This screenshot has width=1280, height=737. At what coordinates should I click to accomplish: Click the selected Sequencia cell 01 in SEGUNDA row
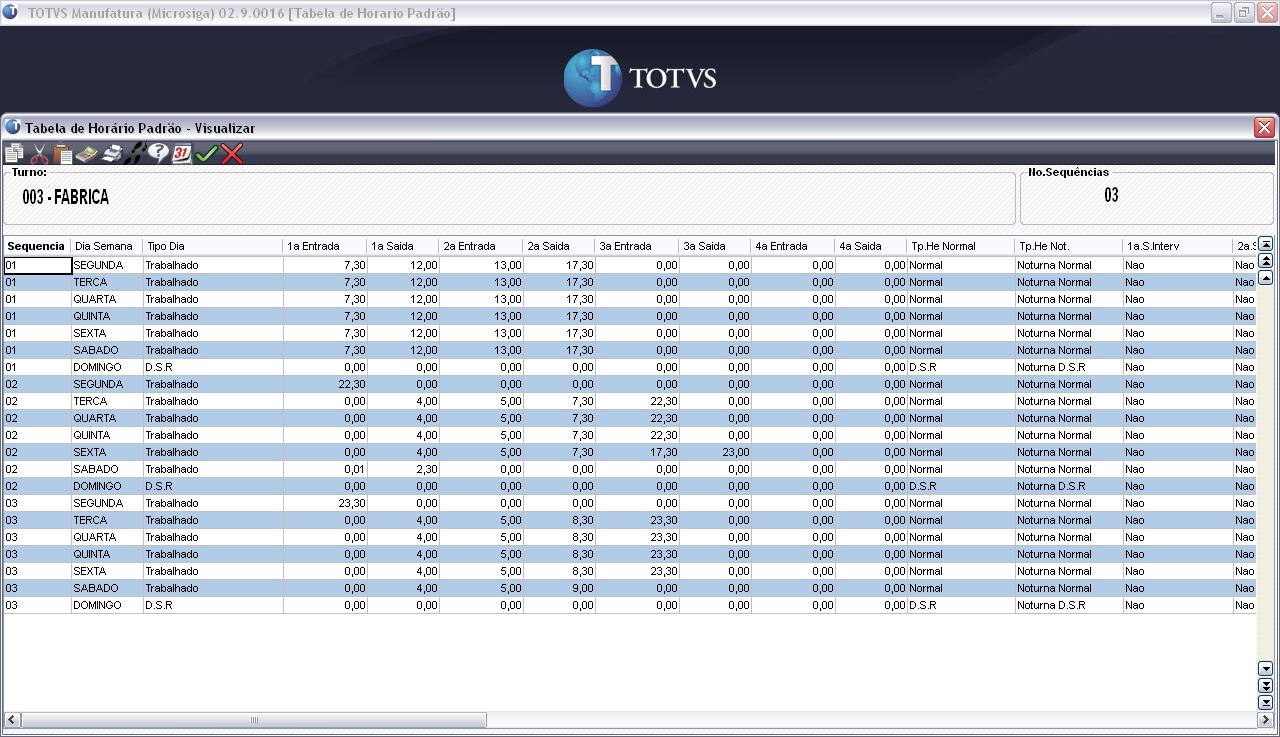(x=37, y=266)
